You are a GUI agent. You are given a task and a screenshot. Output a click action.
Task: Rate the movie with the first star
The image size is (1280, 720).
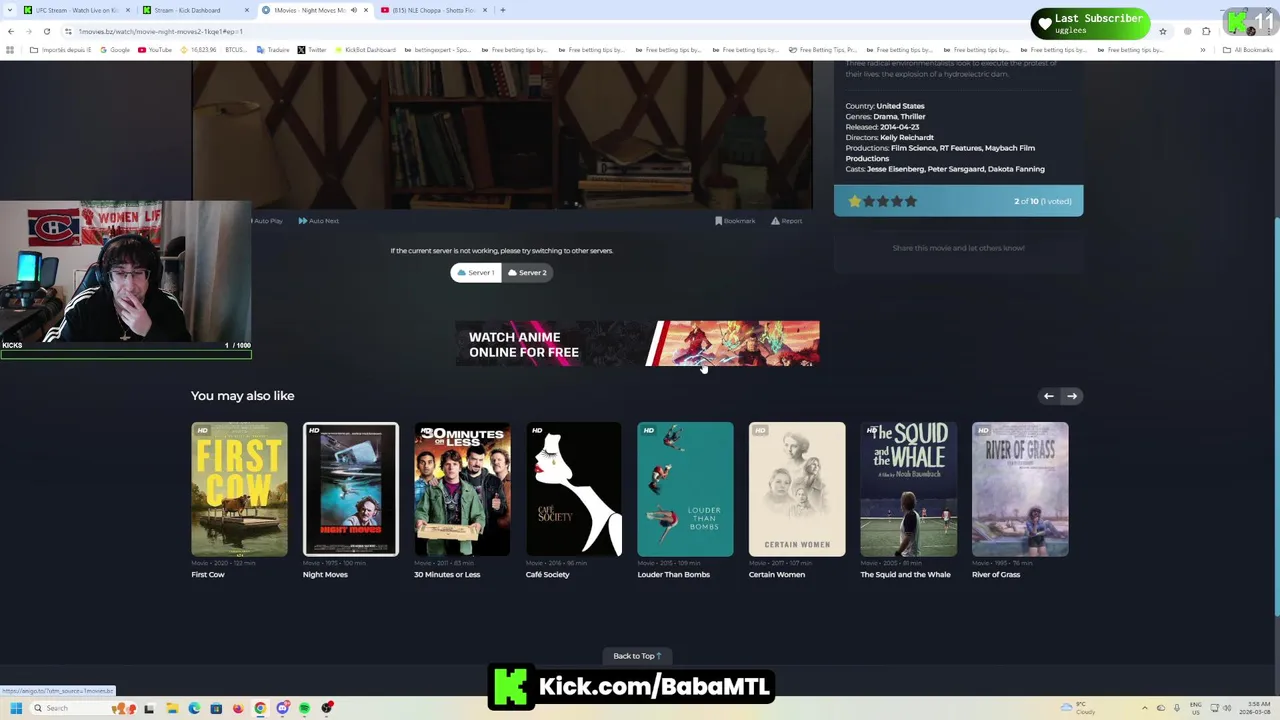(x=855, y=201)
